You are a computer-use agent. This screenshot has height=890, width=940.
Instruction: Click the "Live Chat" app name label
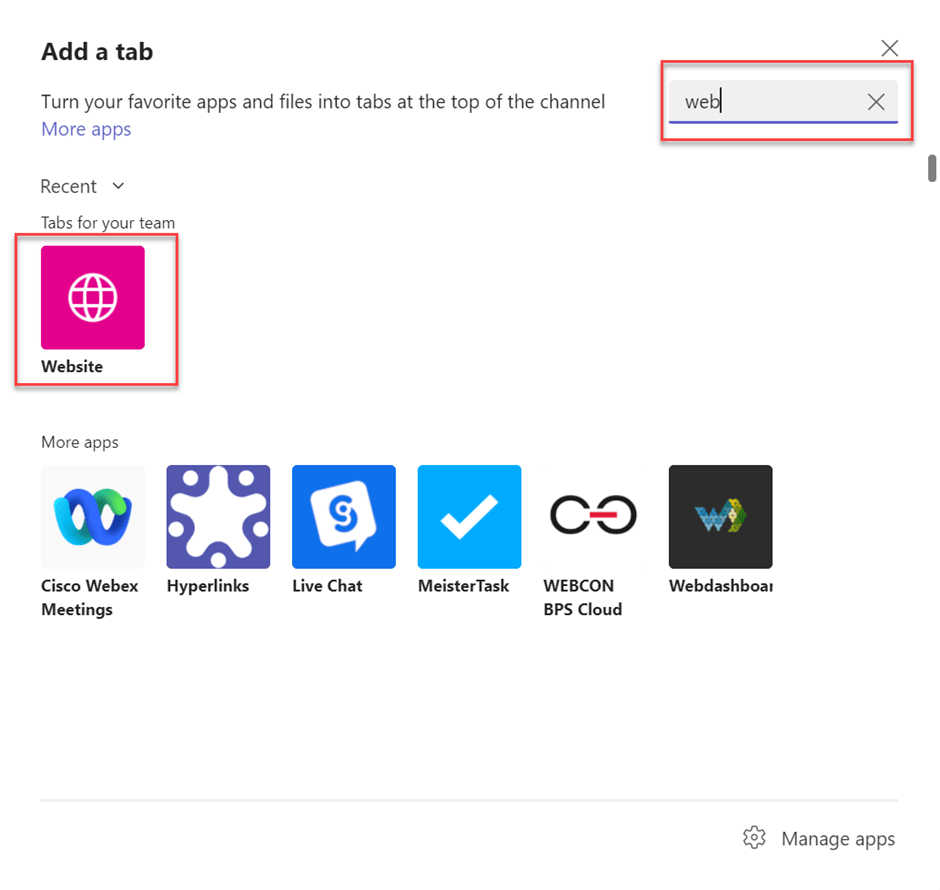point(328,586)
